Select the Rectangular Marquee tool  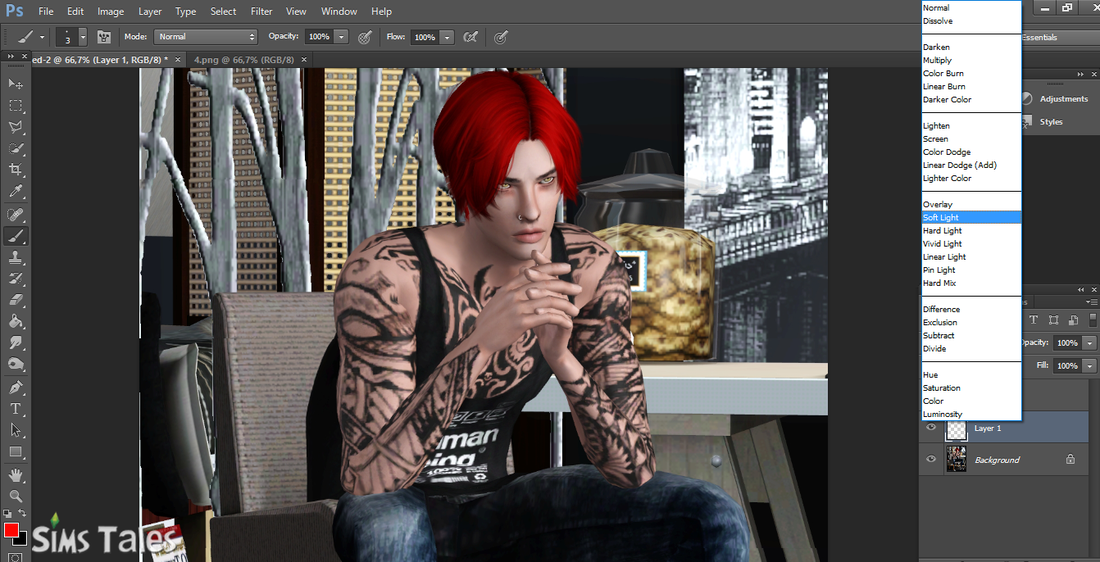pyautogui.click(x=15, y=106)
